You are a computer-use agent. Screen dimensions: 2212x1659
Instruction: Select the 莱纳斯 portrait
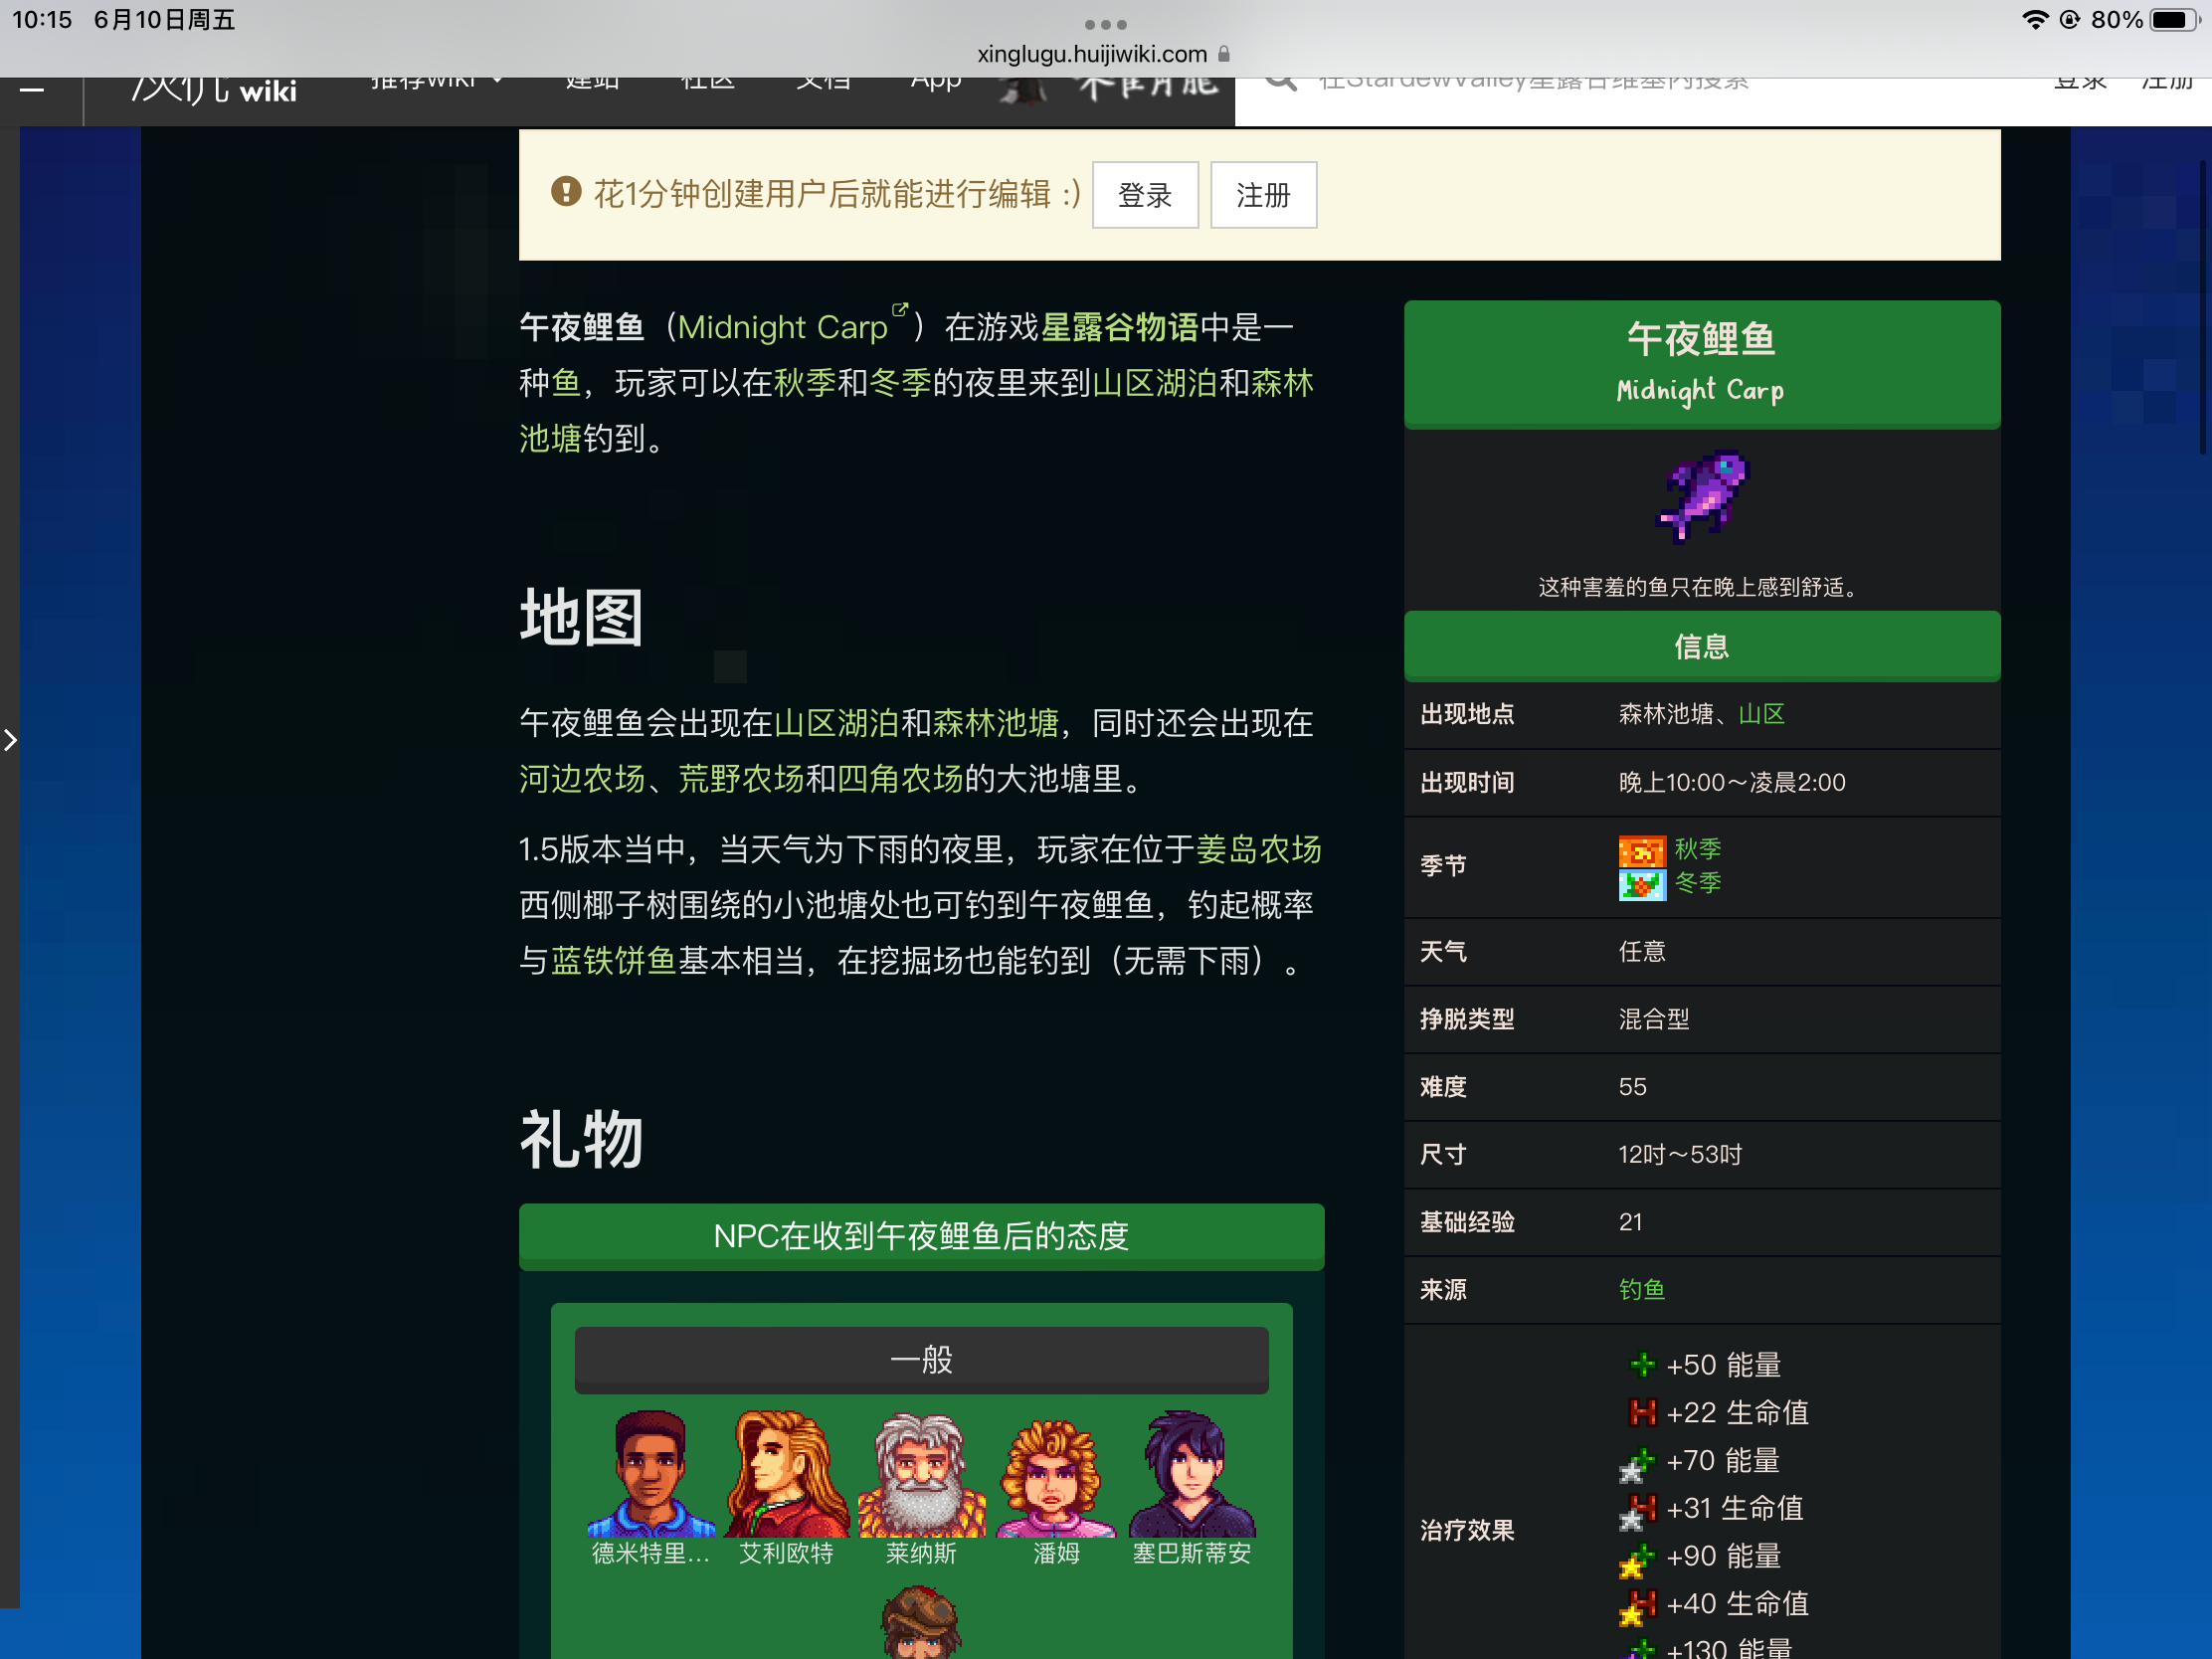coord(921,1474)
